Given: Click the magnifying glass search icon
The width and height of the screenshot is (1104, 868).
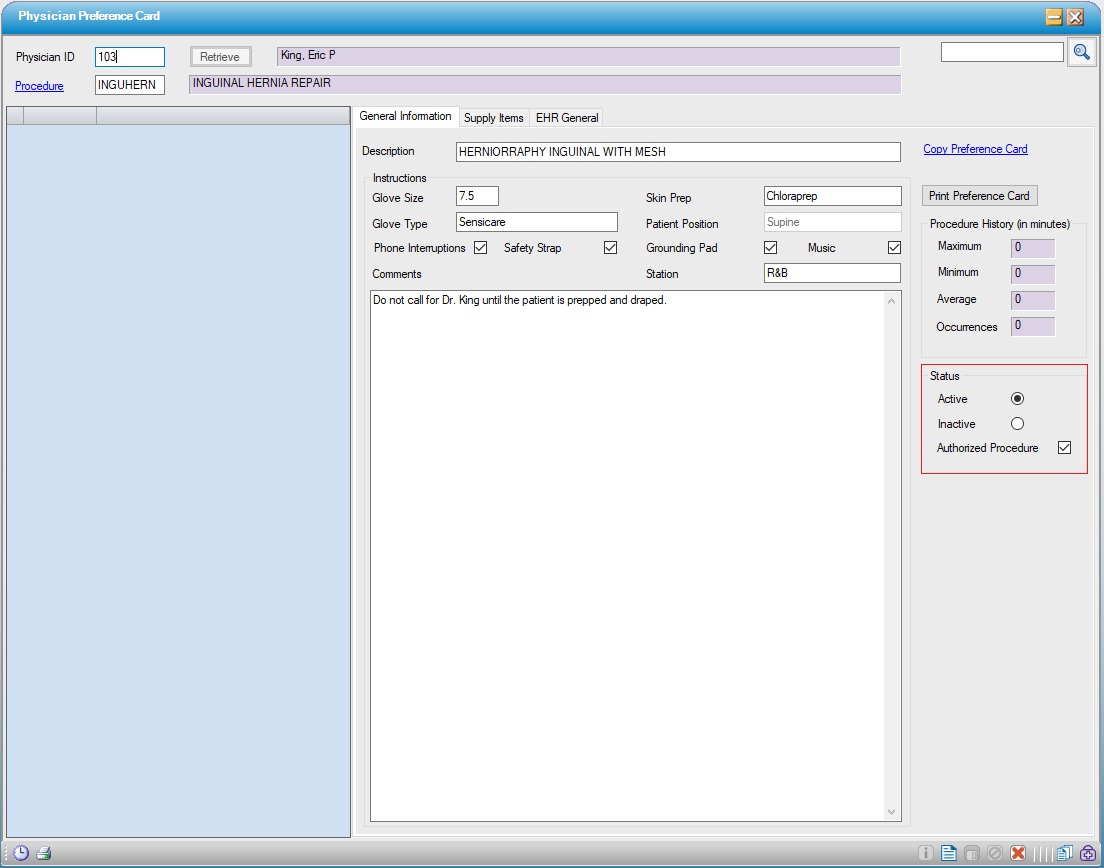Looking at the screenshot, I should [1081, 52].
